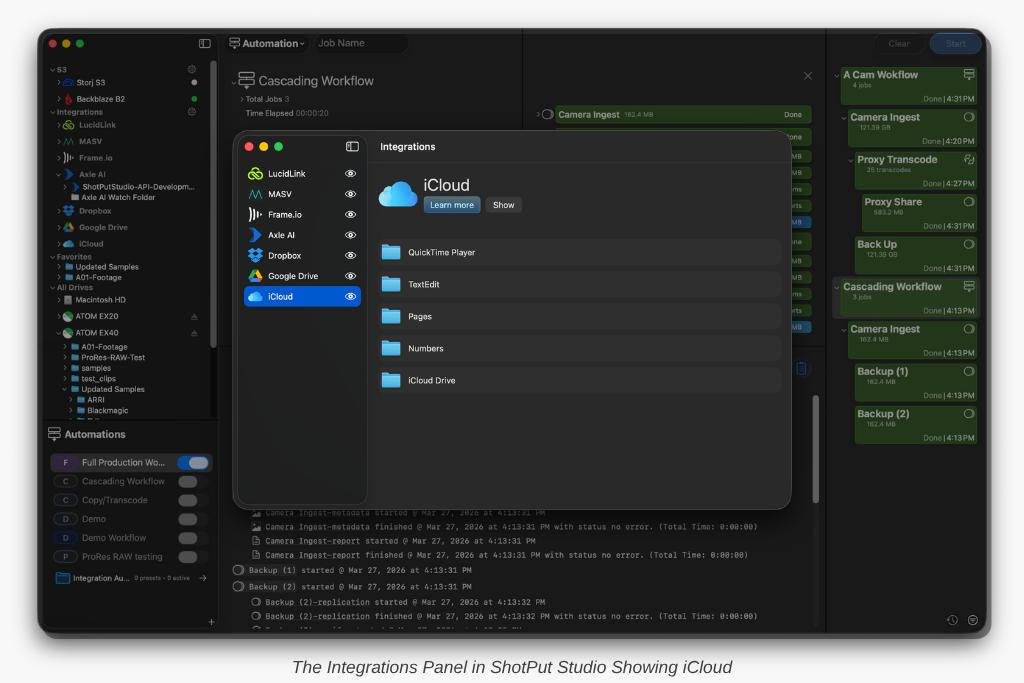Click the Learn more button
Viewport: 1024px width, 683px height.
pyautogui.click(x=452, y=205)
